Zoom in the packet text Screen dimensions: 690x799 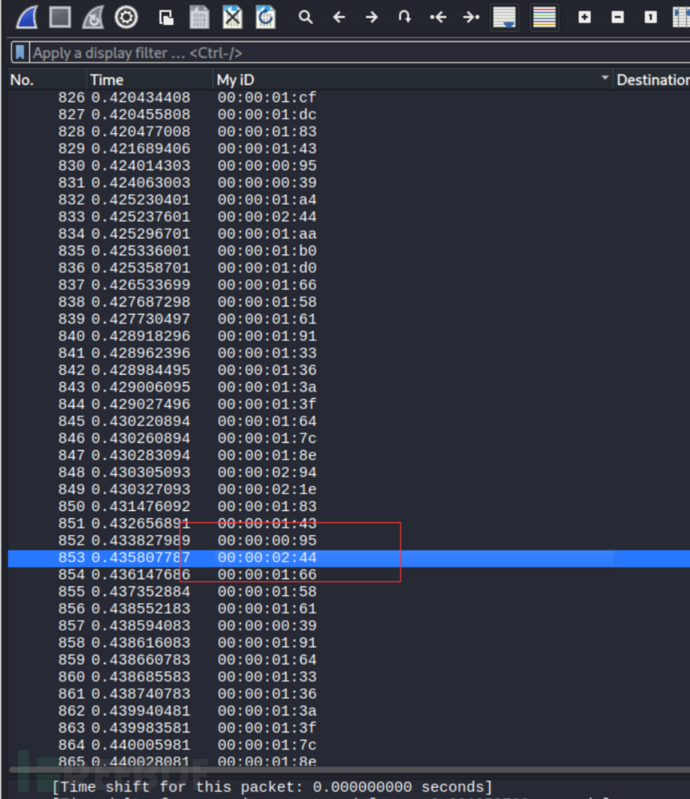[x=585, y=17]
